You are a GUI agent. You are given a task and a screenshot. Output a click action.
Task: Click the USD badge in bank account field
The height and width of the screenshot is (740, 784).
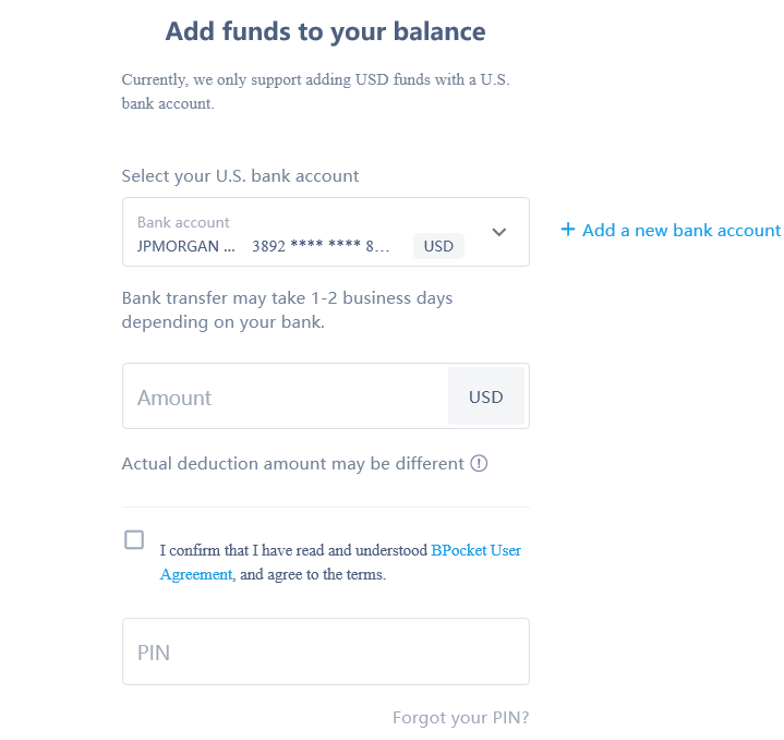click(438, 246)
